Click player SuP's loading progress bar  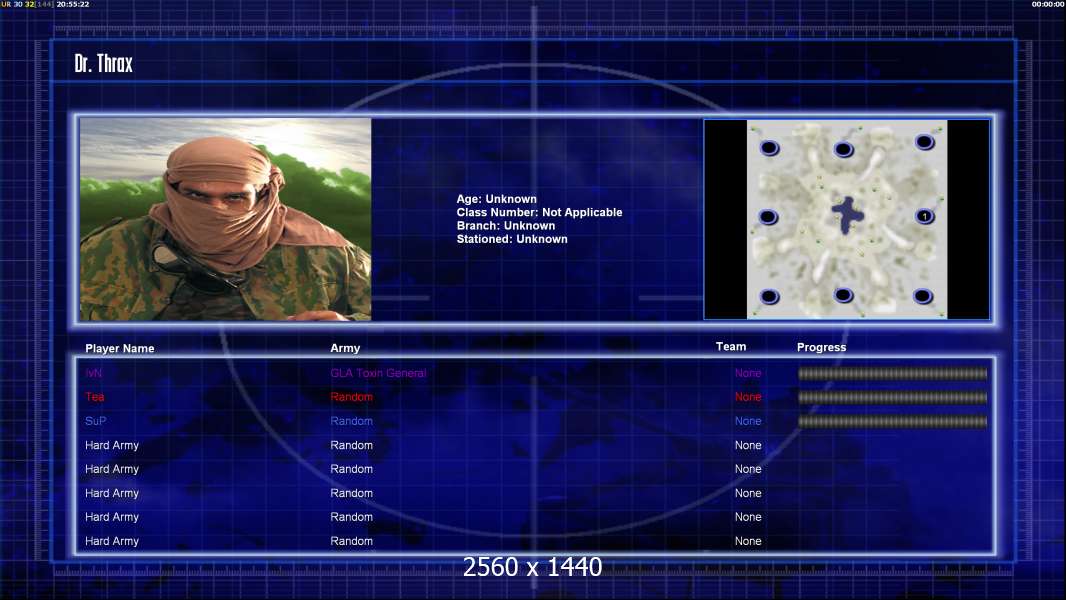click(892, 422)
